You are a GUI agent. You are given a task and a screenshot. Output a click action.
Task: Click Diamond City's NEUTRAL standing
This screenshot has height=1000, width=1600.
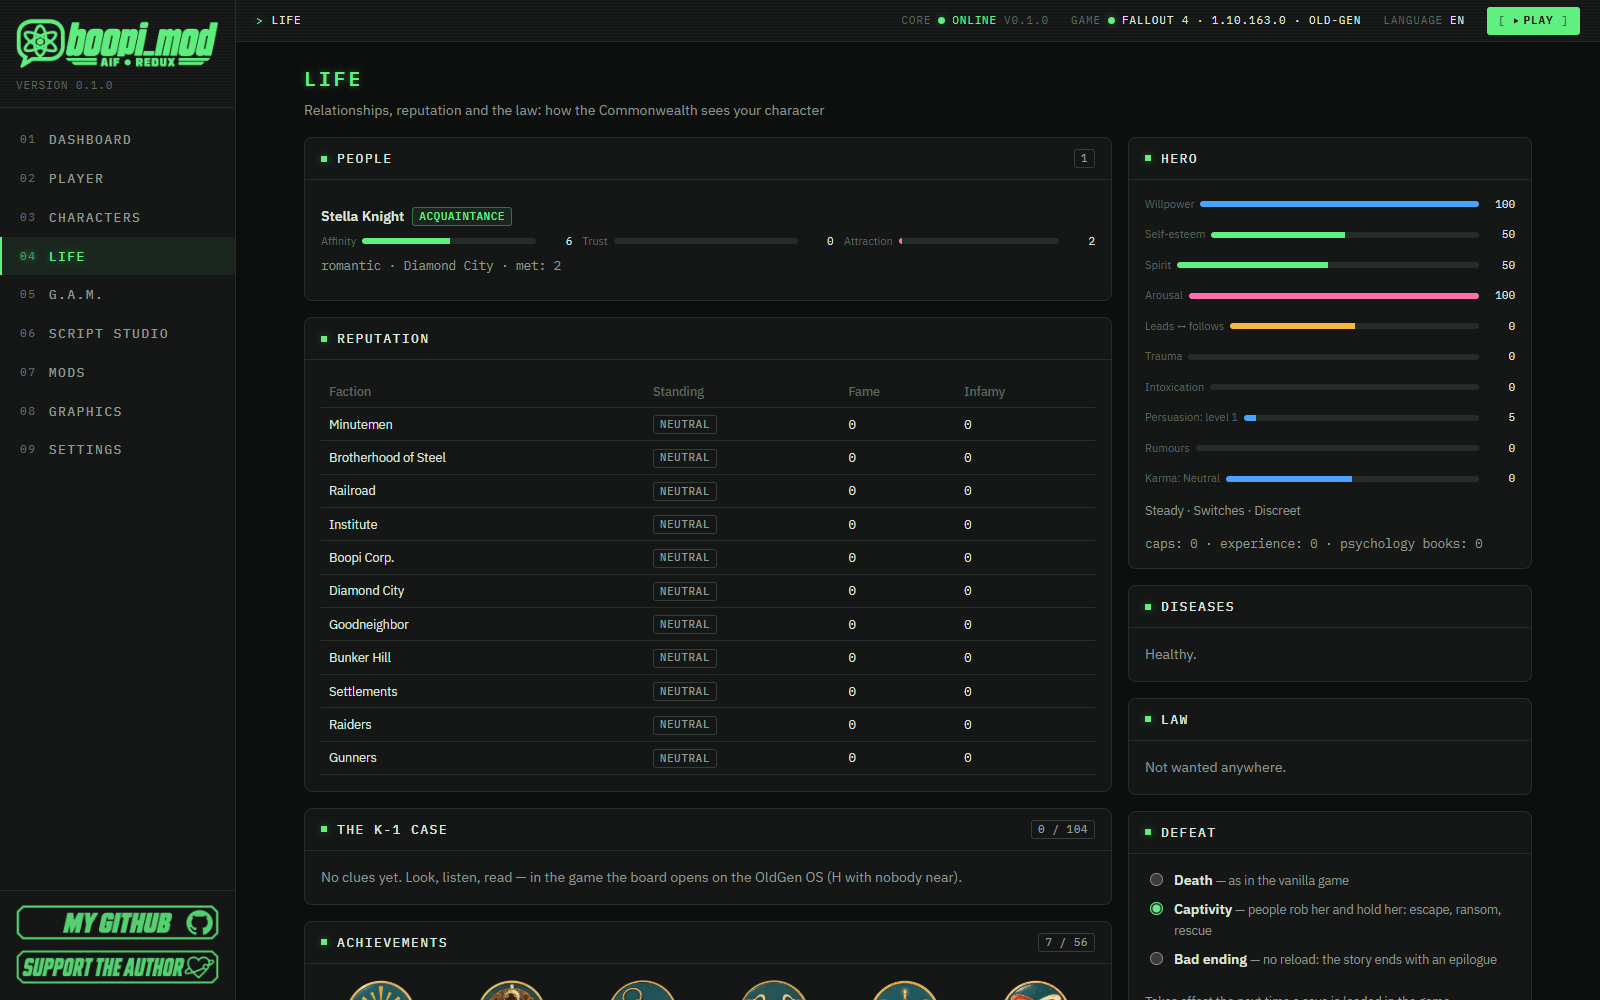pos(685,591)
